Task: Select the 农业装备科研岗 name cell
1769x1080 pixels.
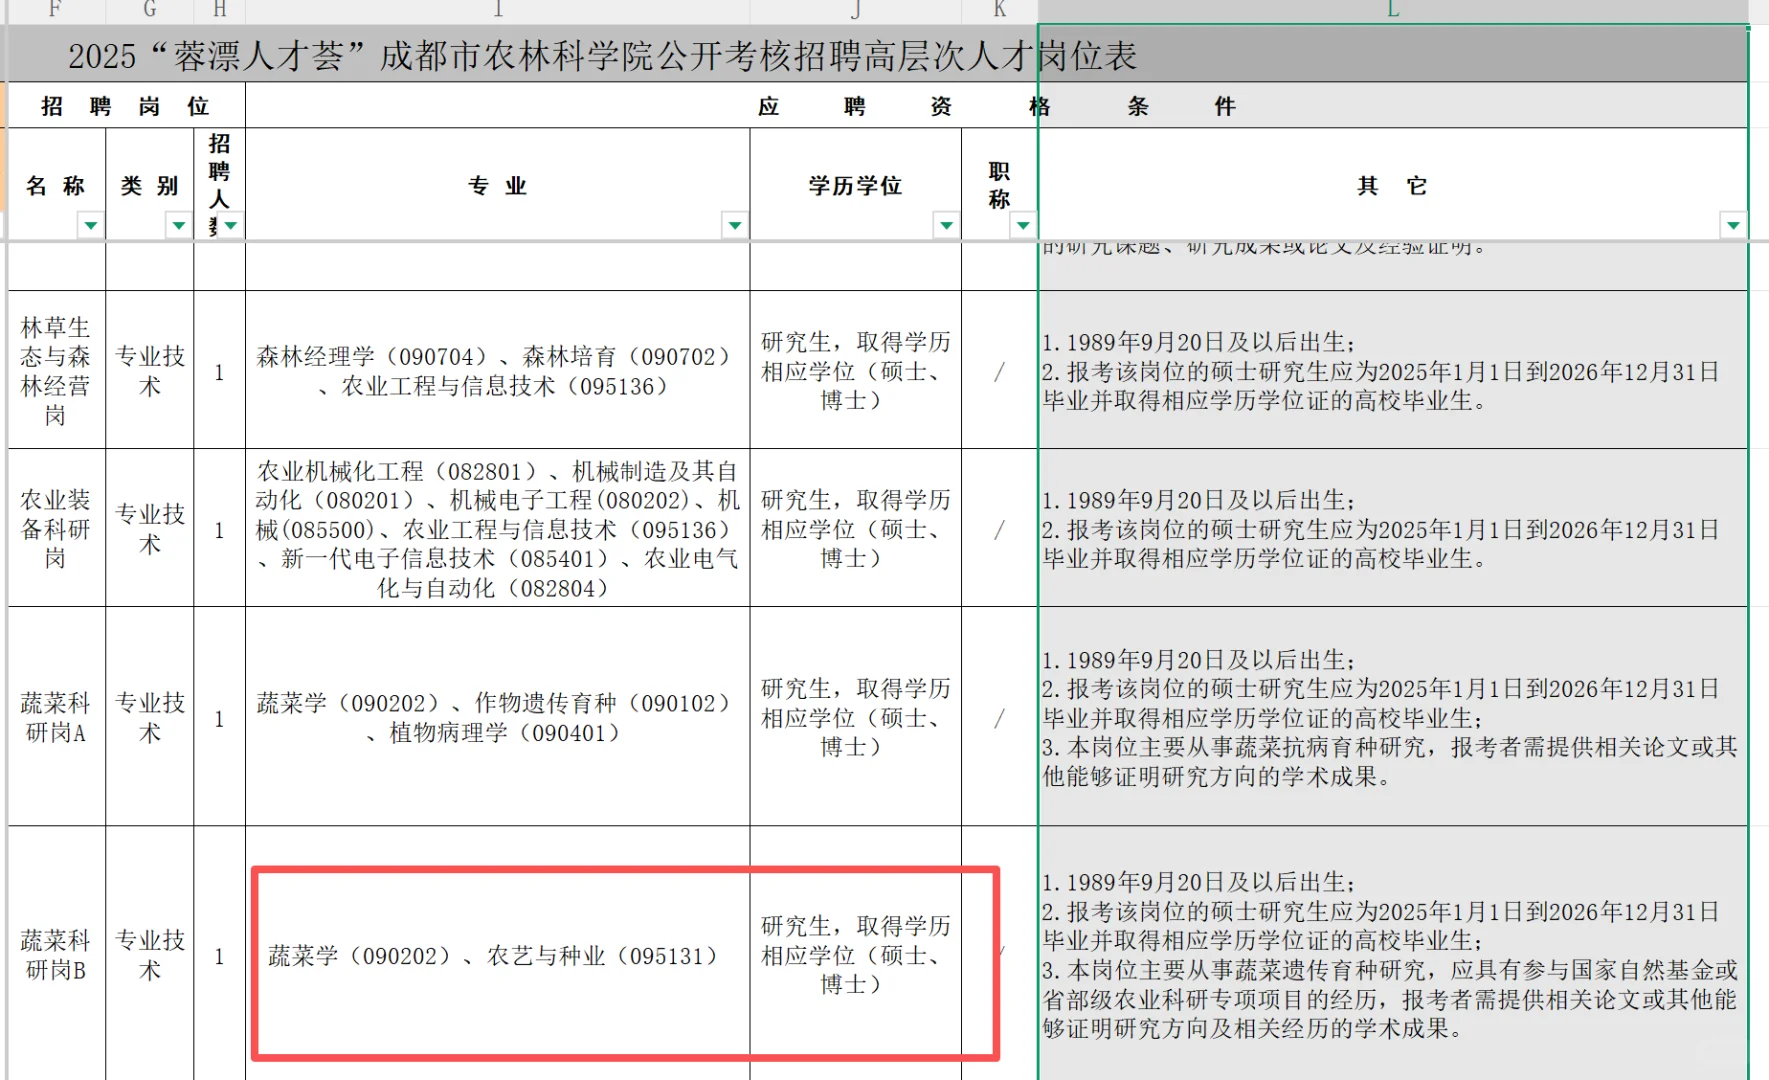Action: 56,528
